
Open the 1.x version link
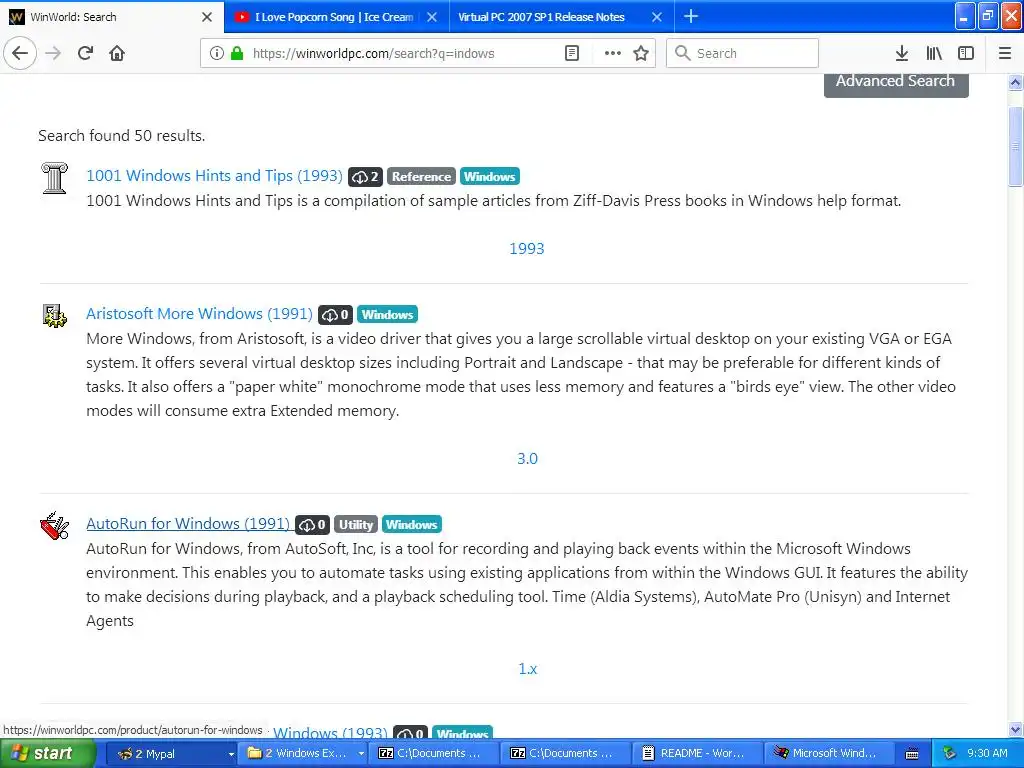point(527,669)
